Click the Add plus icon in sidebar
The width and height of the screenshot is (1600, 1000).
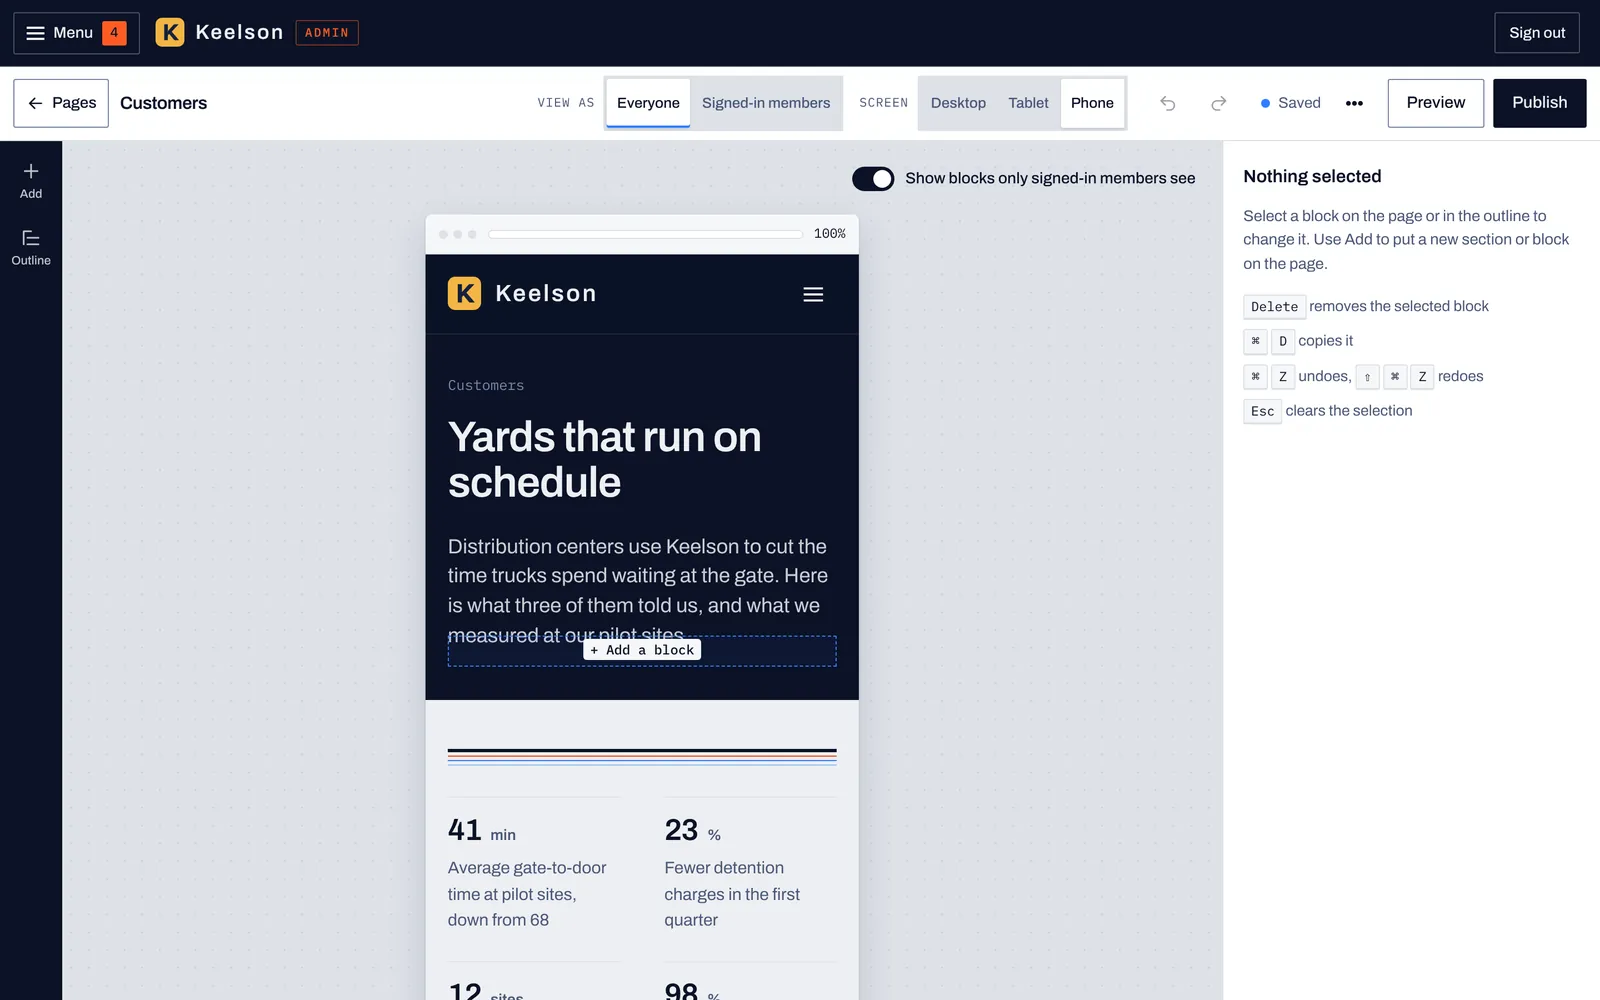click(31, 181)
